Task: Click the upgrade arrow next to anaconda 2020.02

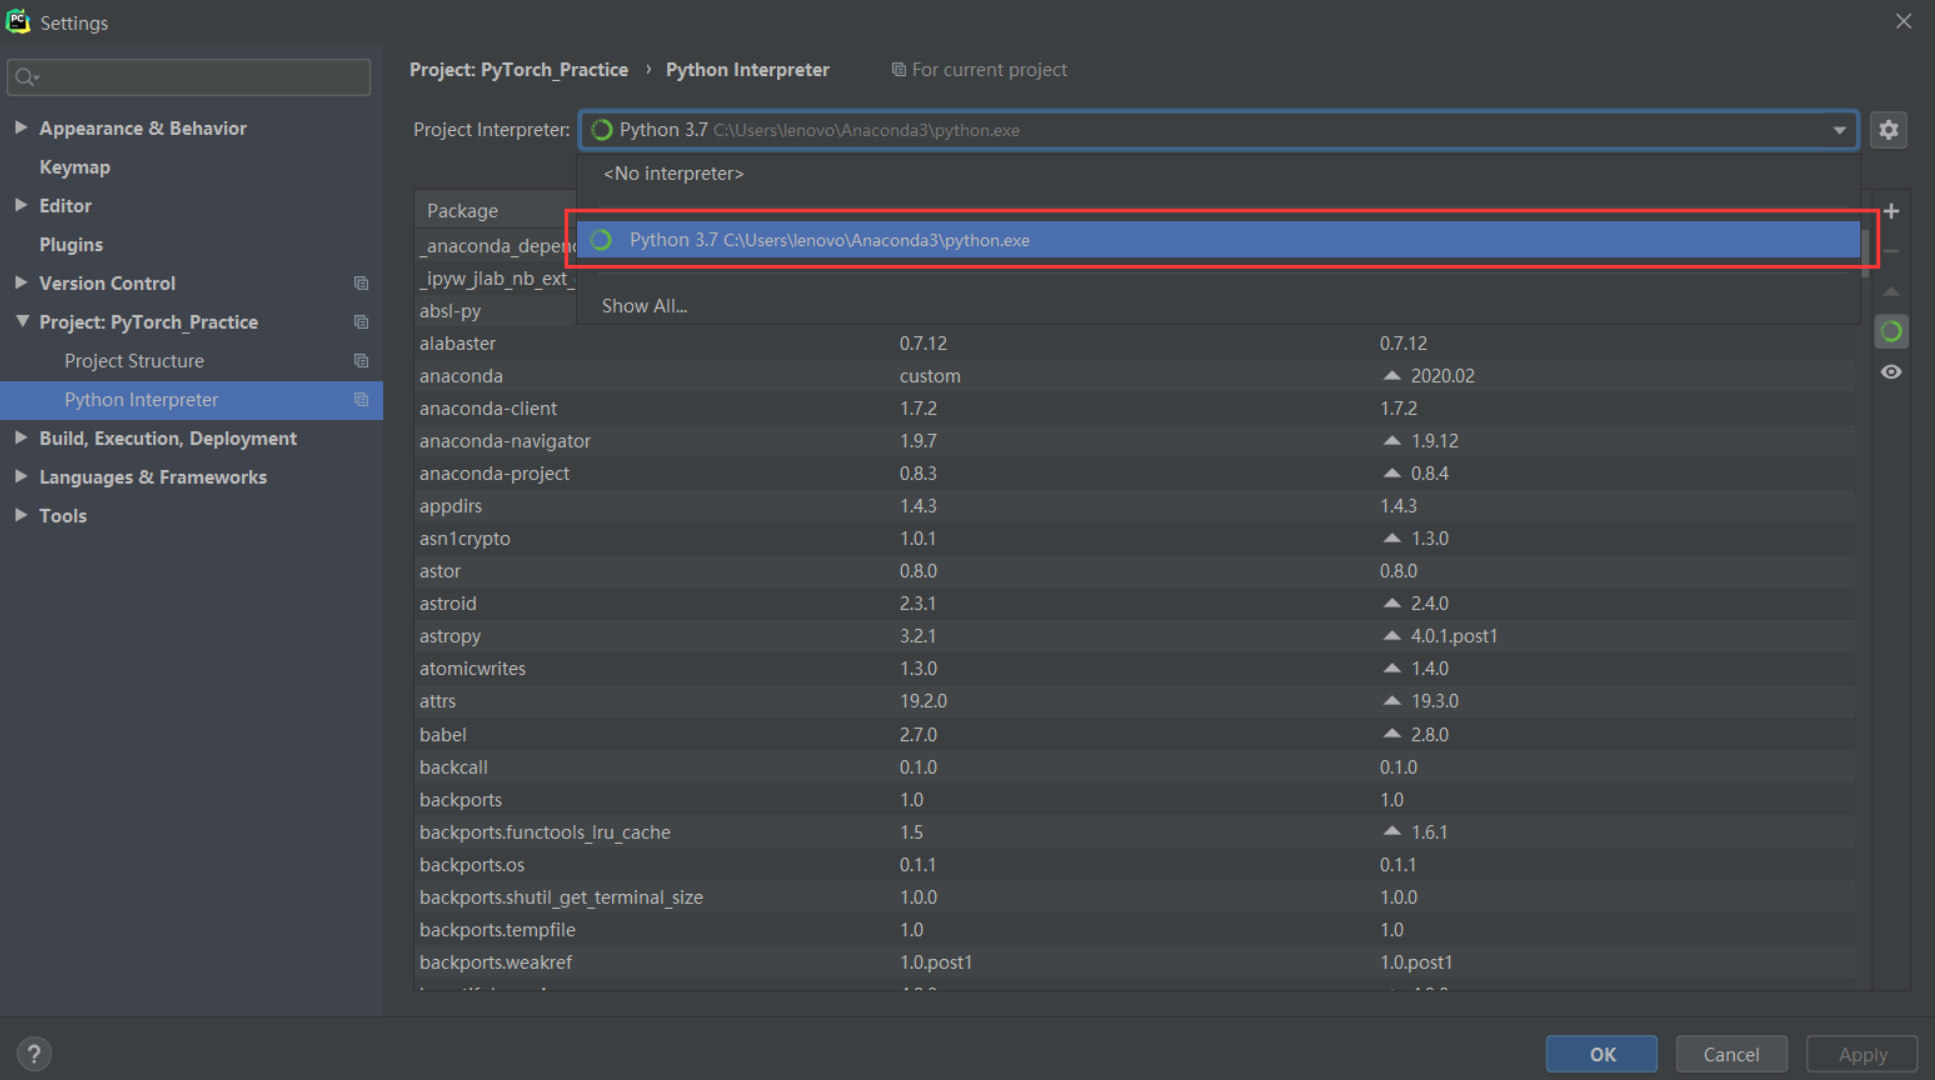Action: [1392, 376]
